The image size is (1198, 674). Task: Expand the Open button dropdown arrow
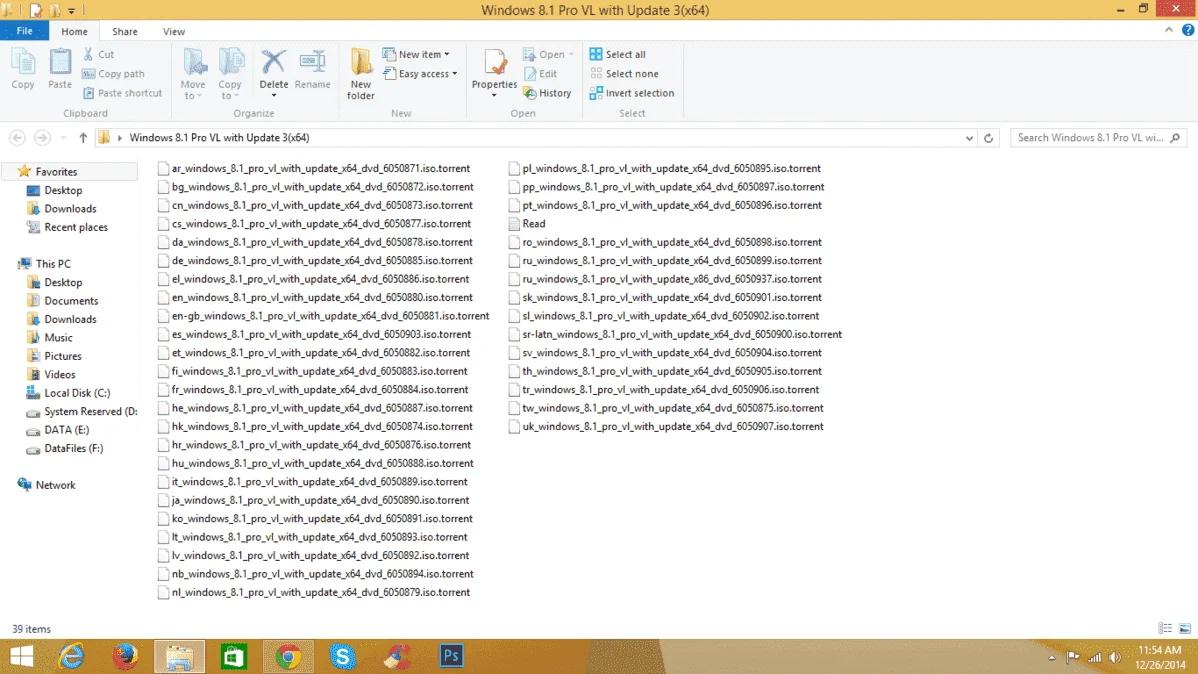coord(571,54)
